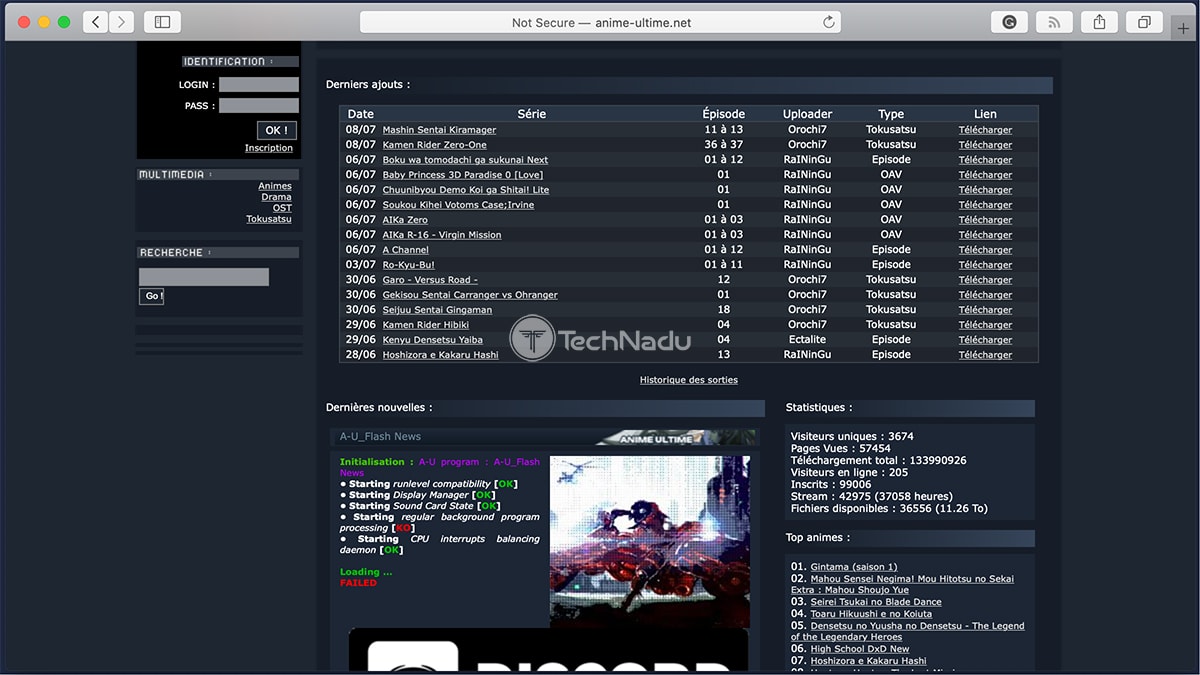Open OST in the Multimedia menu
The image size is (1200, 675).
pos(283,208)
